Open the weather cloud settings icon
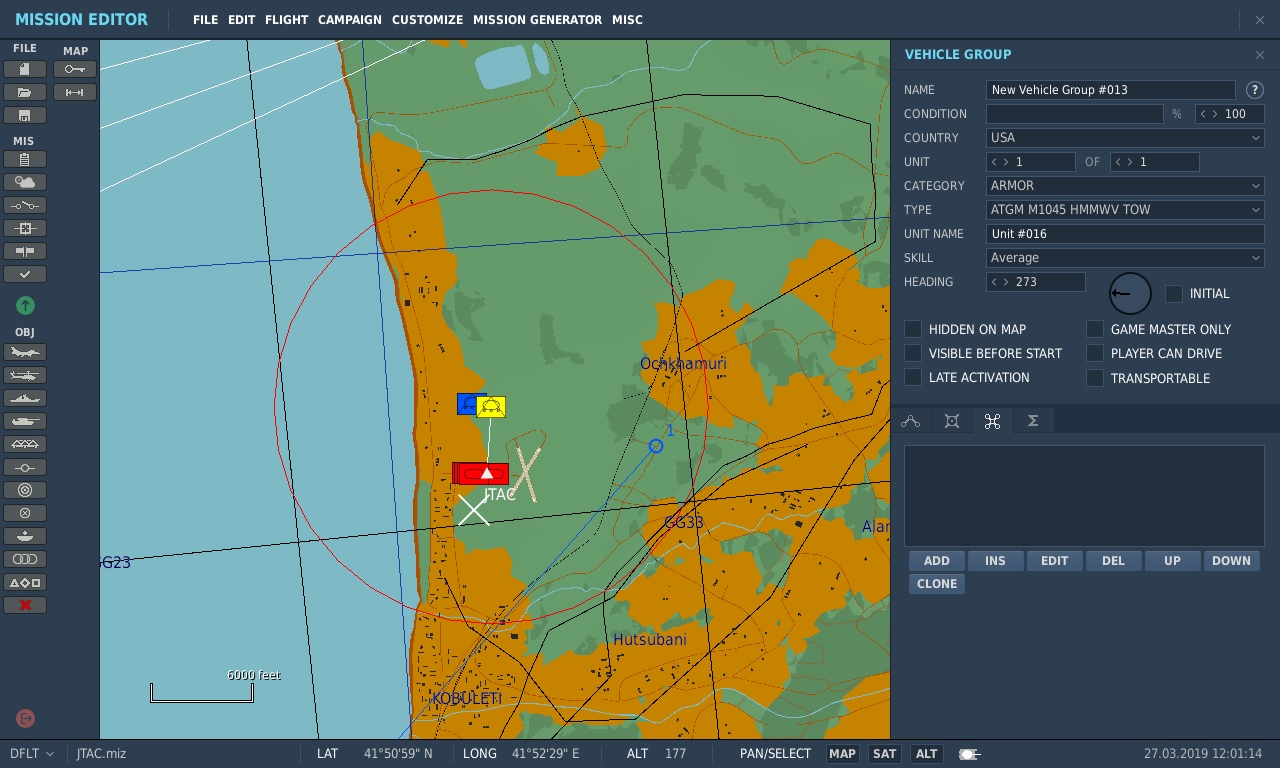1280x768 pixels. [25, 182]
